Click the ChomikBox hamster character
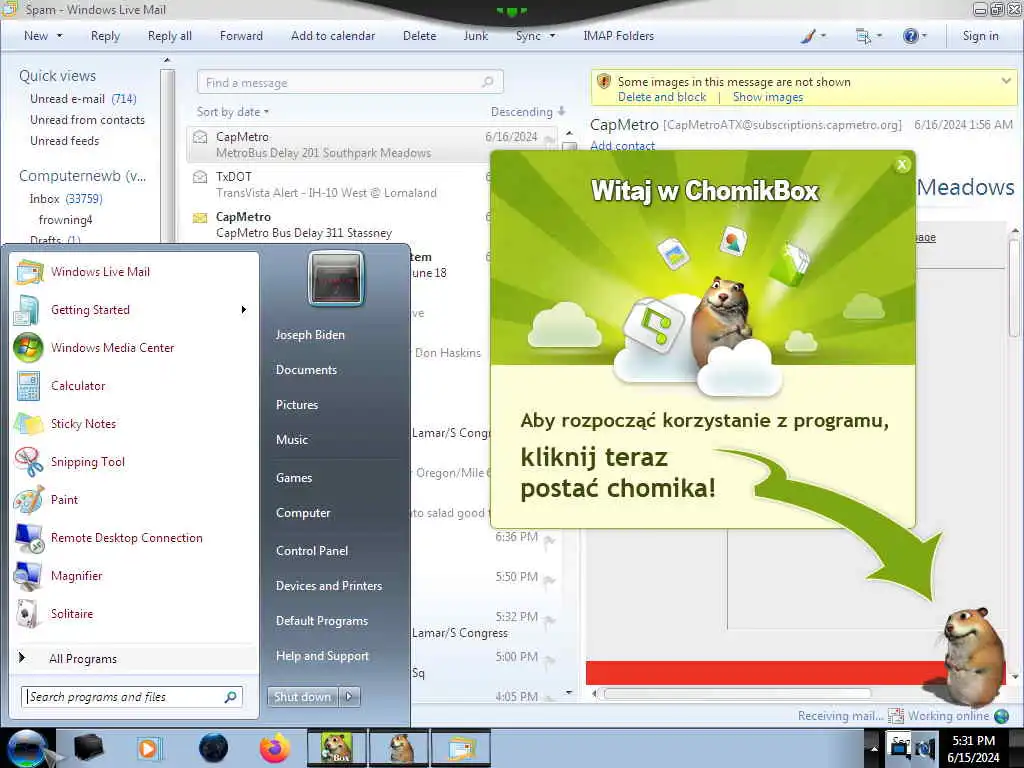The height and width of the screenshot is (768, 1024). (972, 656)
